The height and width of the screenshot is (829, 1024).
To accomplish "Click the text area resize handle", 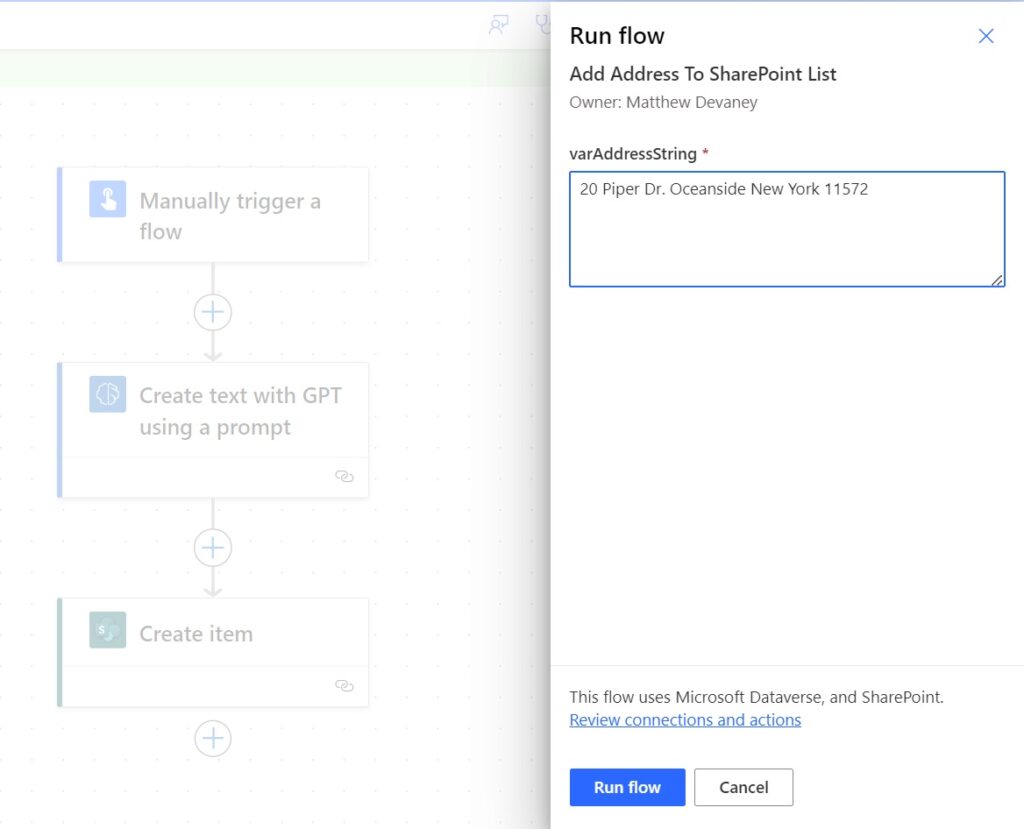I will [997, 280].
